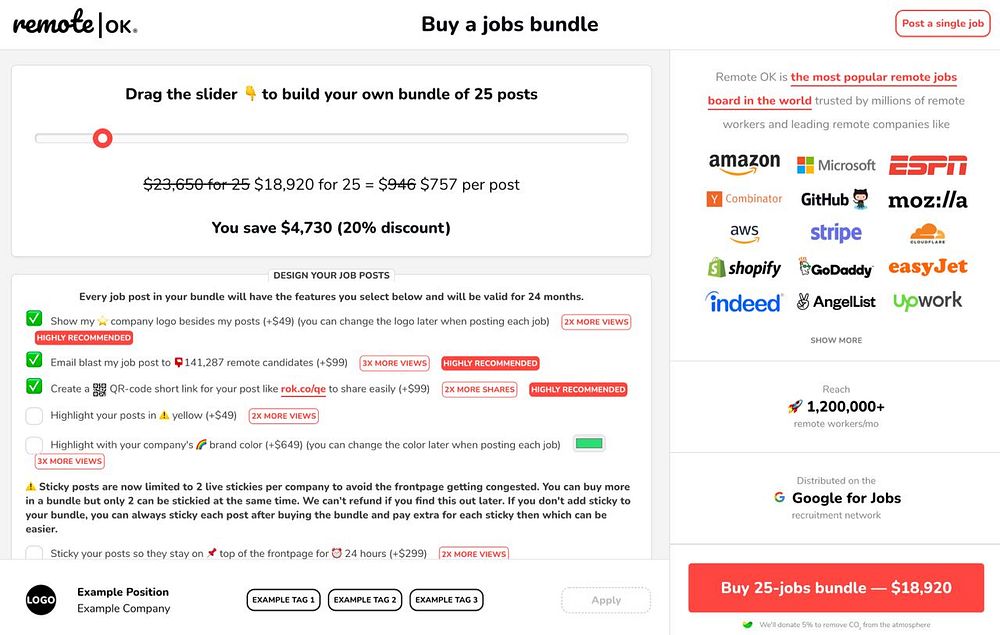Enable highlight posts in yellow
Viewport: 1000px width, 635px height.
pos(34,415)
